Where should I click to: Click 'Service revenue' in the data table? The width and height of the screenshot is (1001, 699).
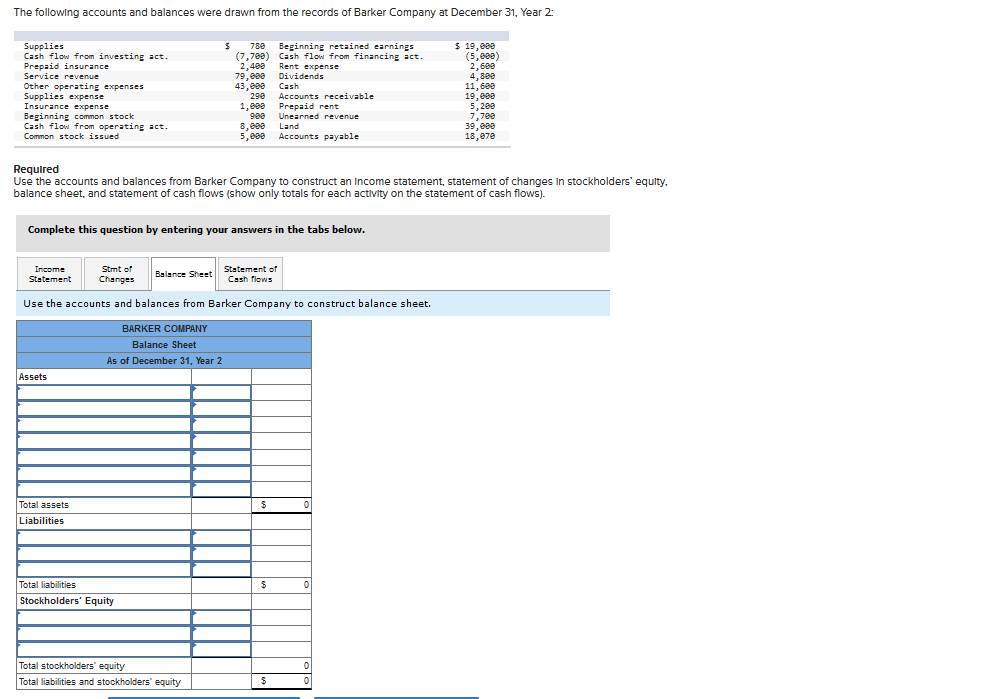click(x=61, y=76)
